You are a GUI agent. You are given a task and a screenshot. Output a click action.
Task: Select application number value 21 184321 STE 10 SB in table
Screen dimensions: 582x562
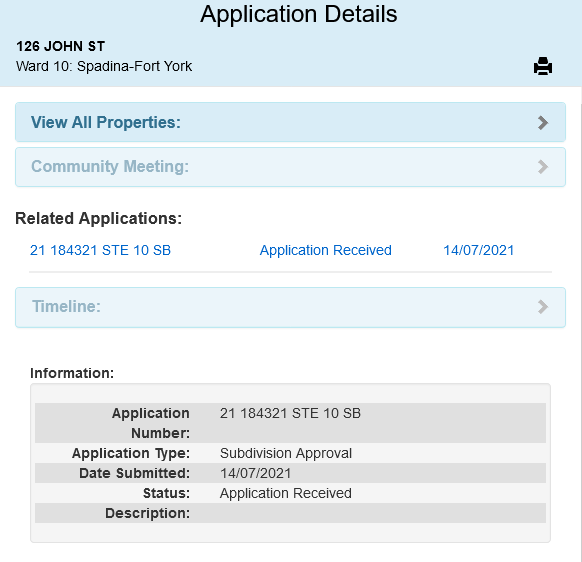290,413
